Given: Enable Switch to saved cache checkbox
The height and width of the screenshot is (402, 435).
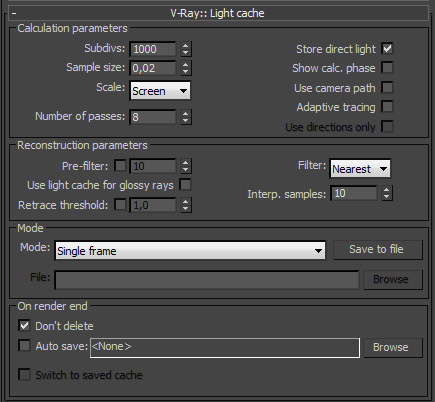Looking at the screenshot, I should 24,374.
